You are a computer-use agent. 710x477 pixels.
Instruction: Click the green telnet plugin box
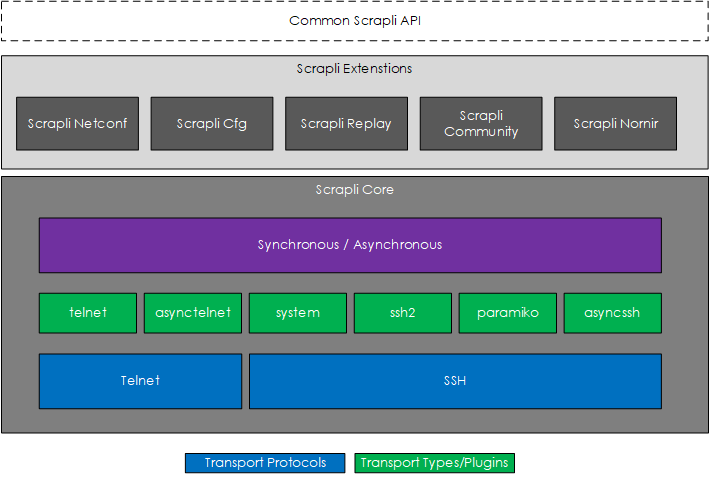click(x=88, y=313)
